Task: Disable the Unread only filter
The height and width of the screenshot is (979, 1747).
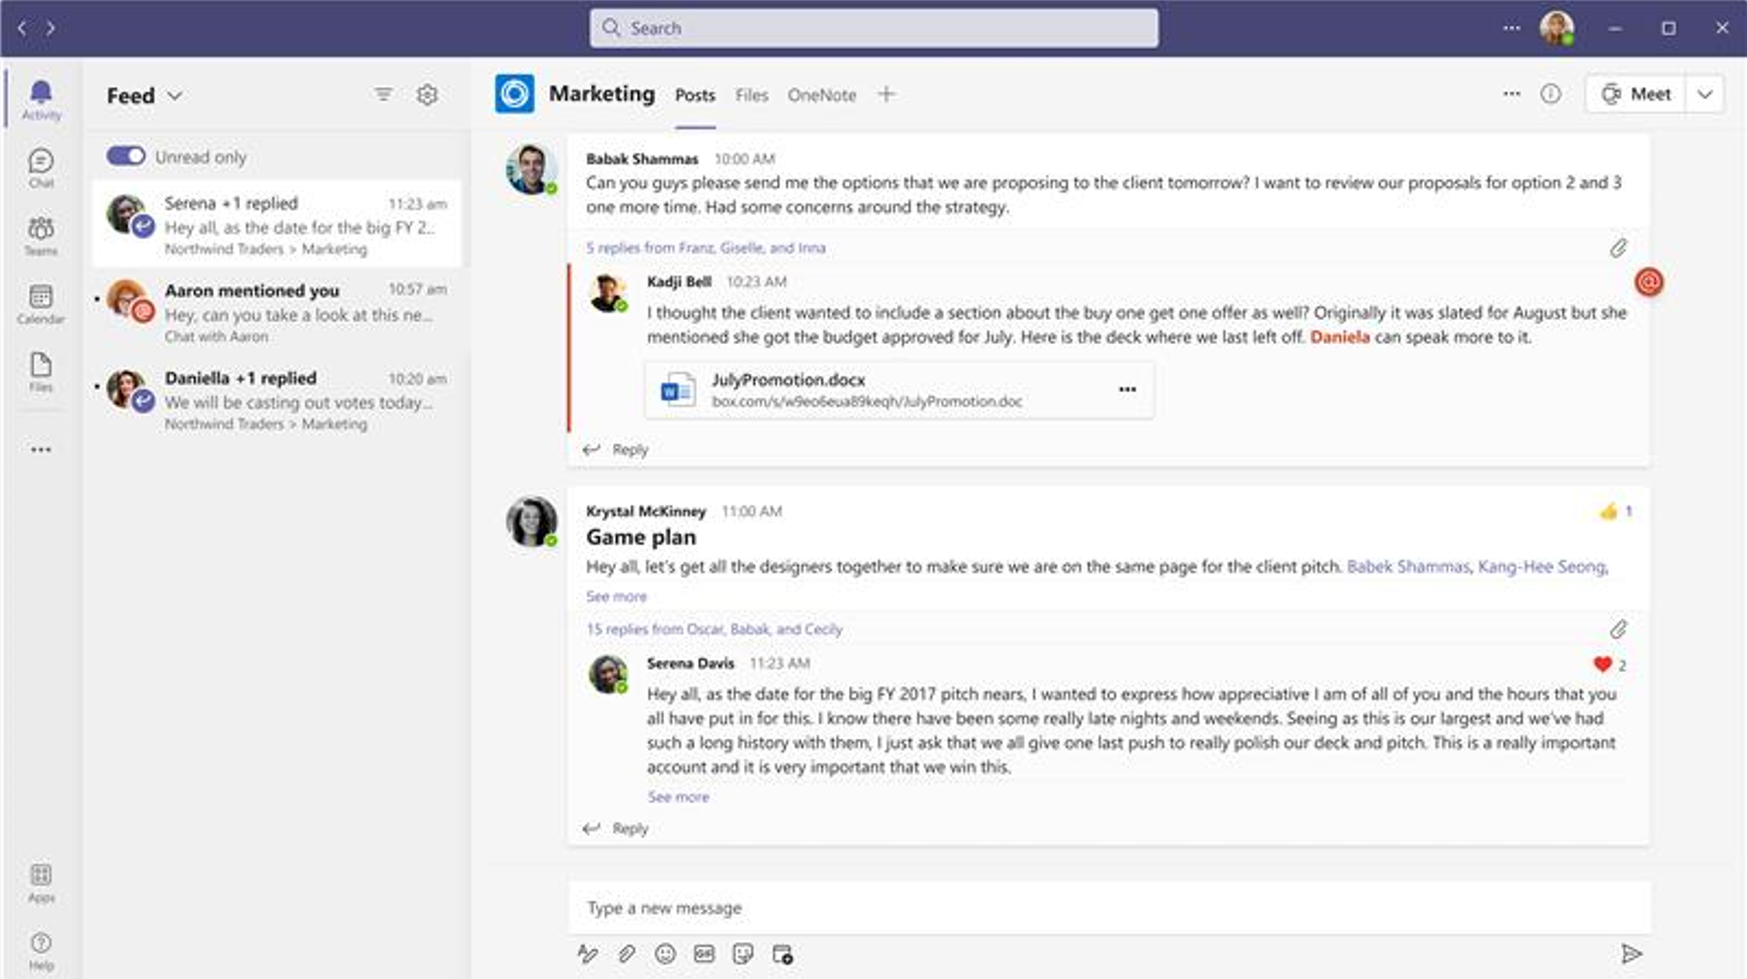Action: (x=128, y=156)
